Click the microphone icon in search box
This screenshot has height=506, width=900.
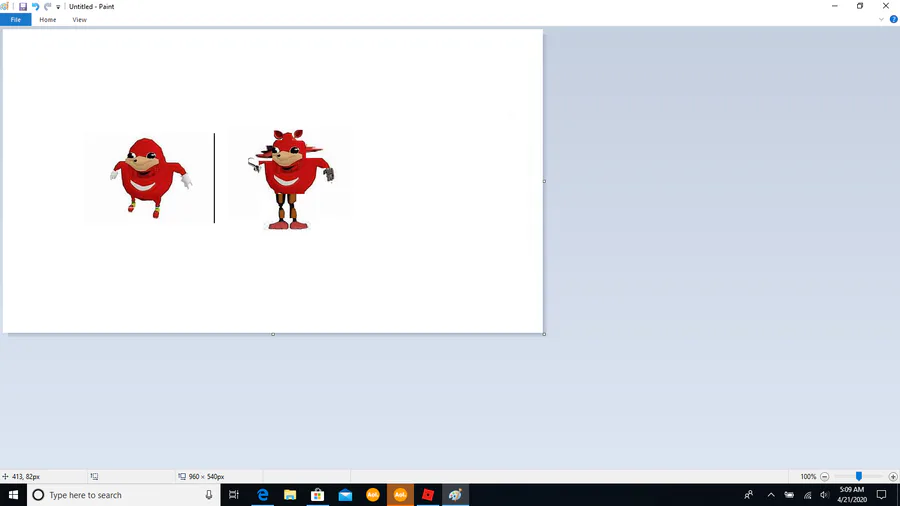pos(209,495)
